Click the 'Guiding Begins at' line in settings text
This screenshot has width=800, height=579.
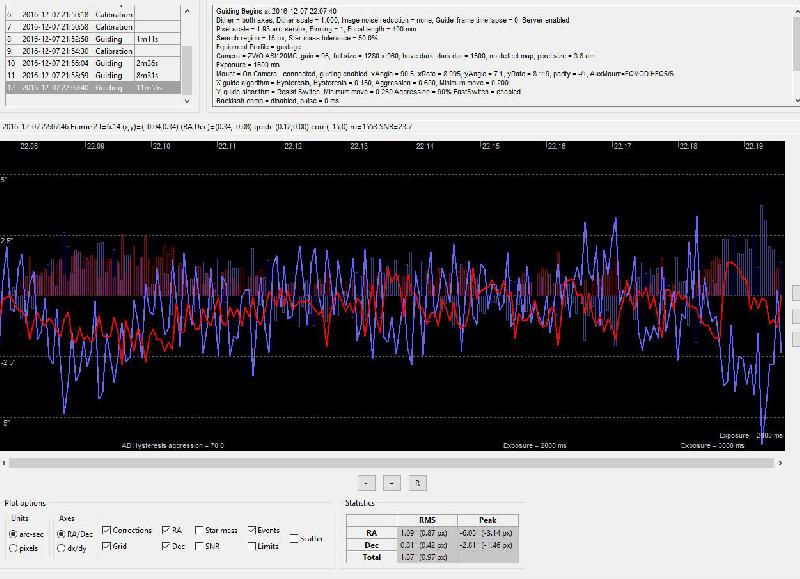point(276,11)
